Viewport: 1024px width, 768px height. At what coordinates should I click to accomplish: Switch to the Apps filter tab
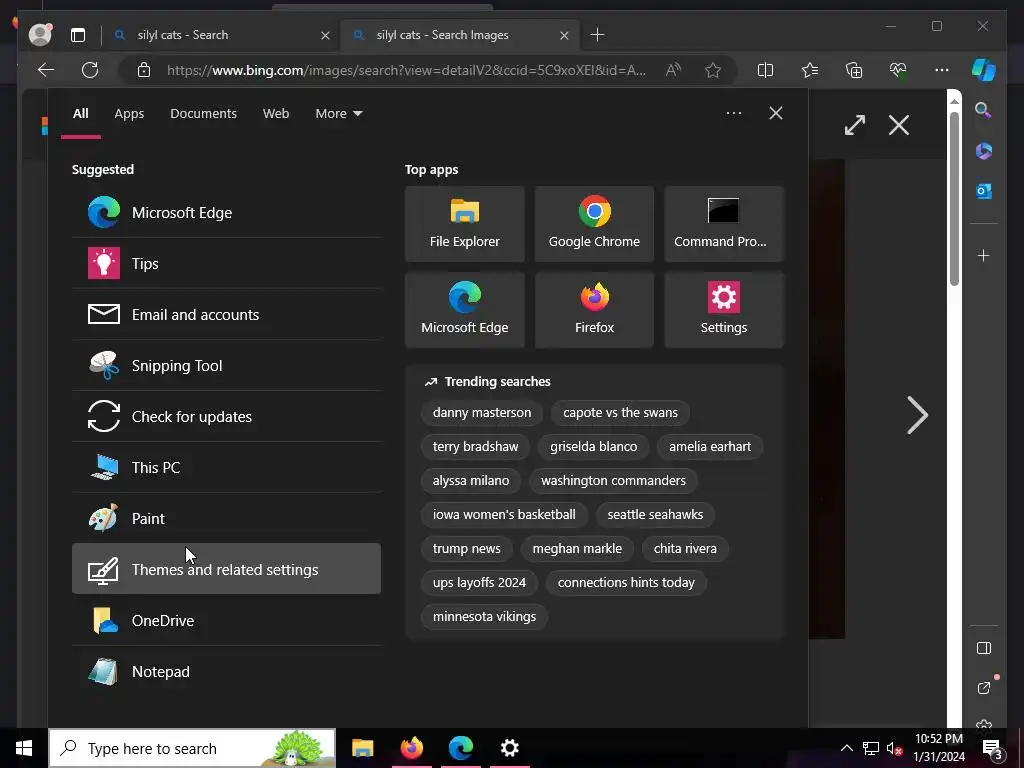coord(129,114)
